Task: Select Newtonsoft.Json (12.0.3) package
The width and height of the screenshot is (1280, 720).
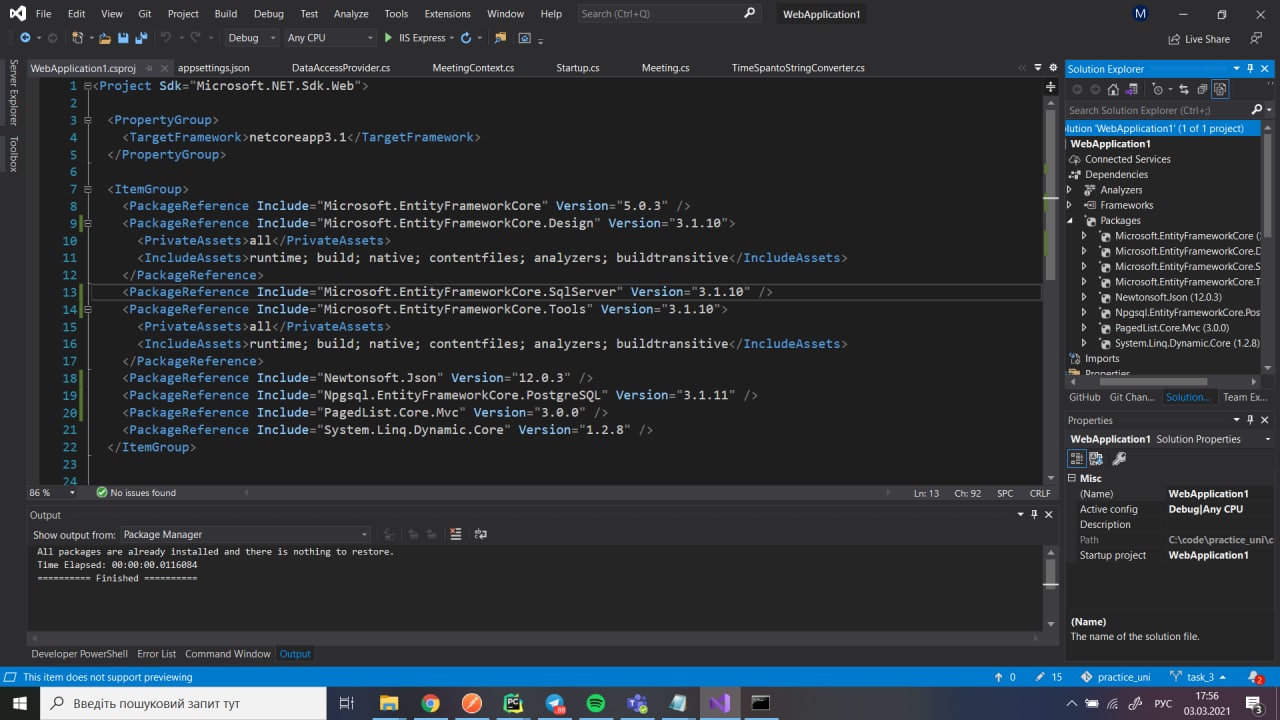Action: 1168,297
